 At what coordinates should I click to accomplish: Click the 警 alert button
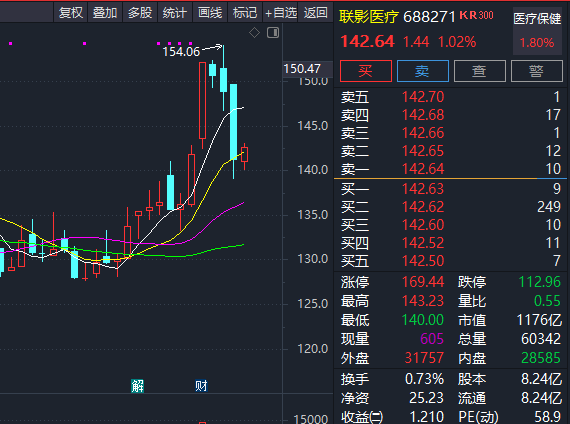click(537, 71)
